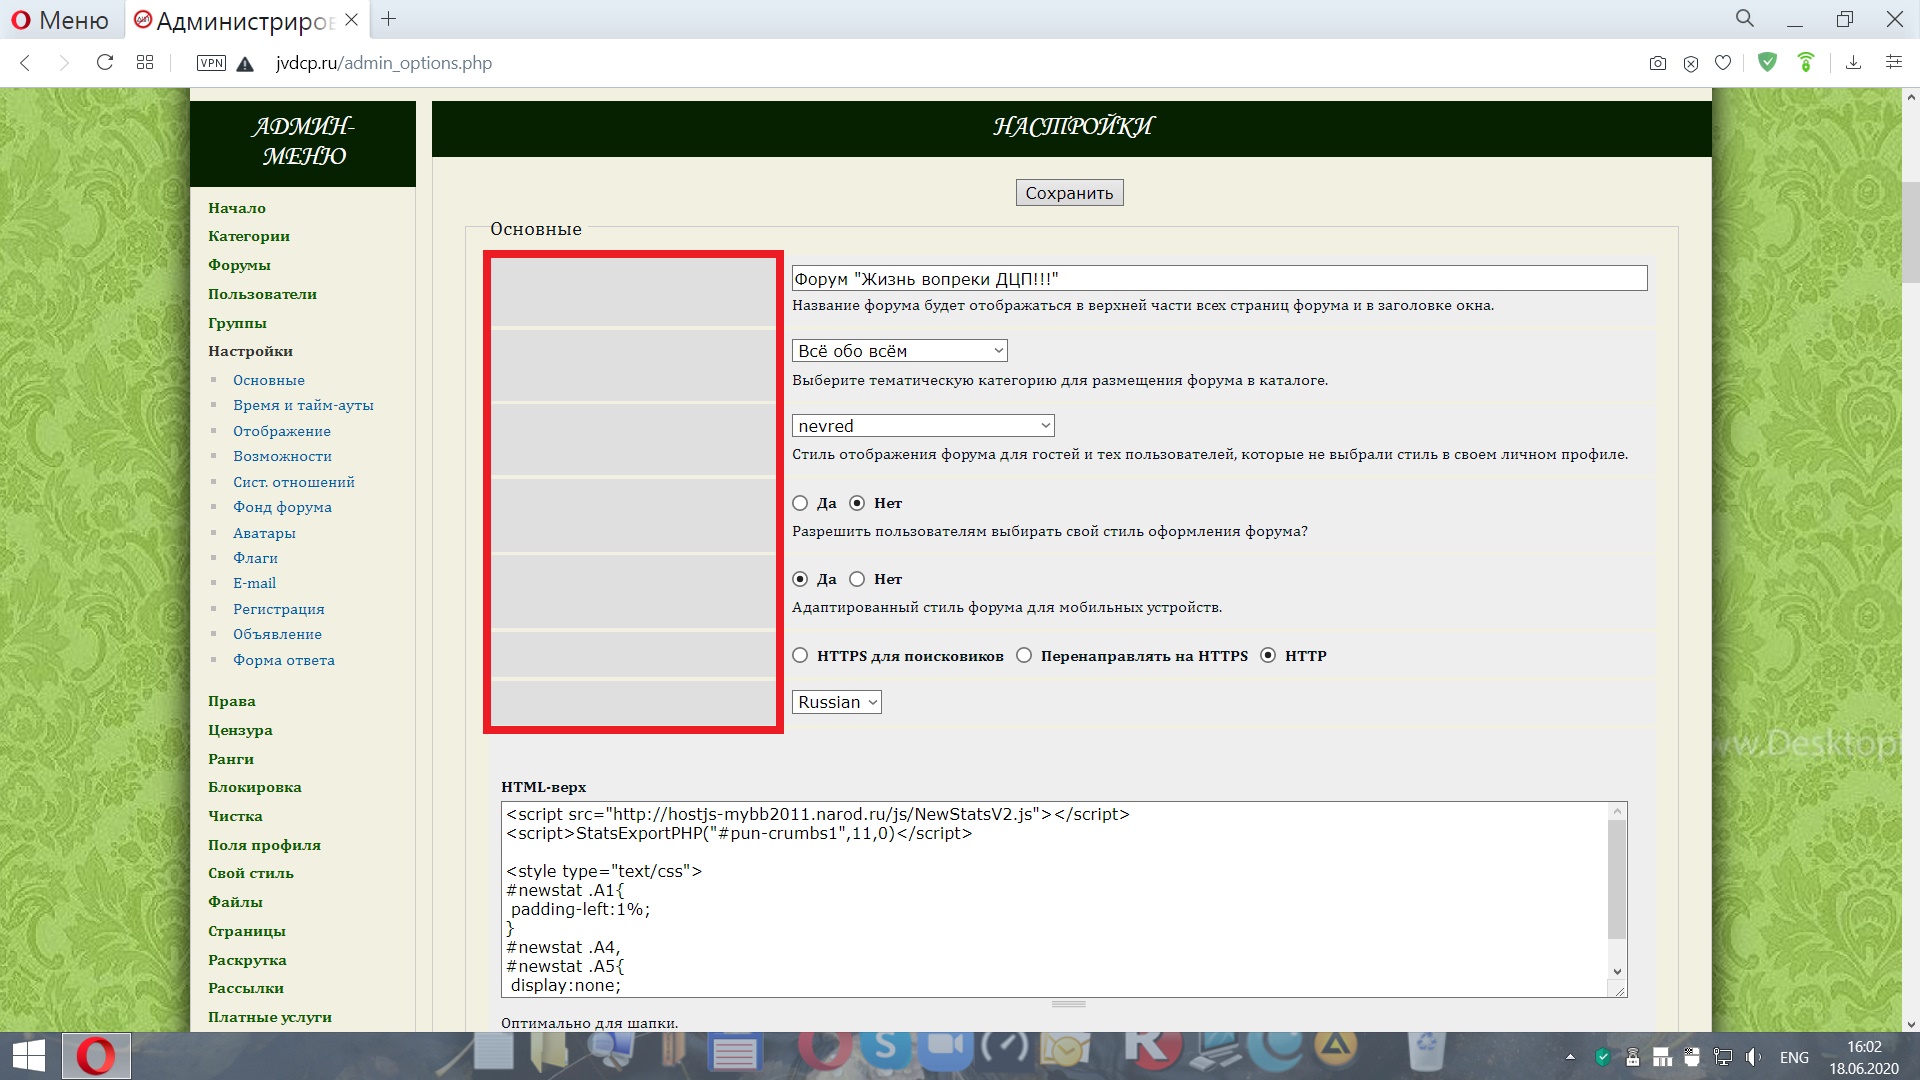Add page to bookmarks with the heart icon

1722,63
